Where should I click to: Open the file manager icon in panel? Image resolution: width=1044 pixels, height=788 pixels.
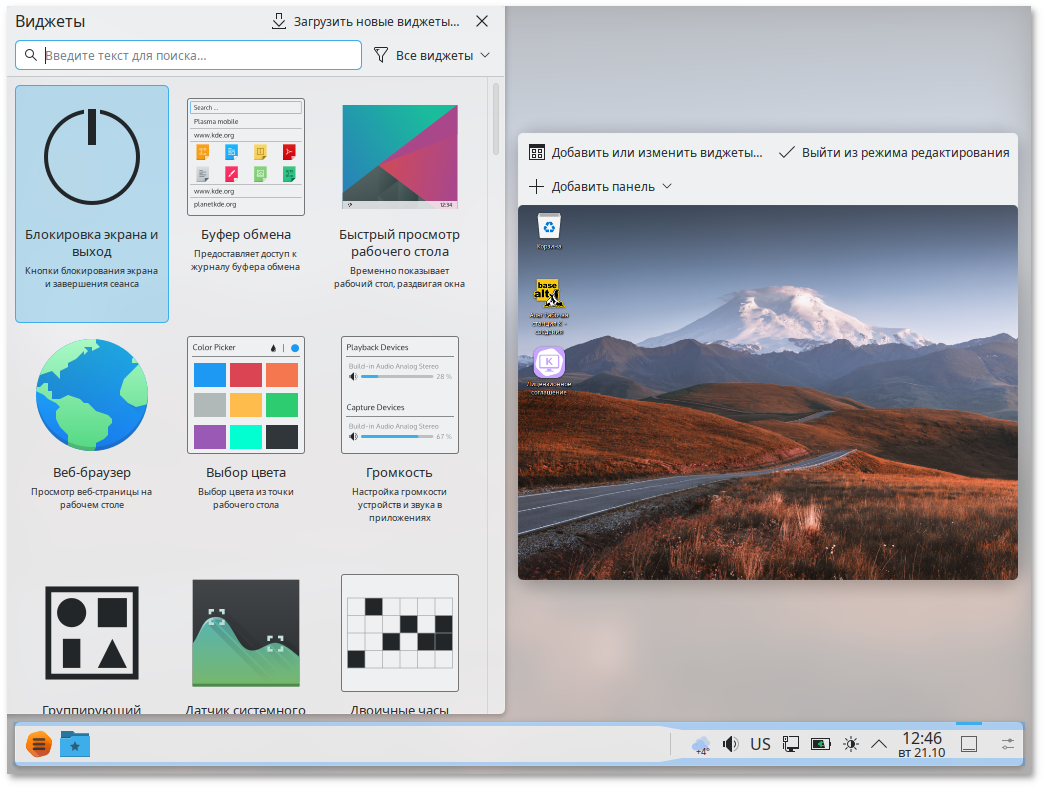[x=75, y=744]
